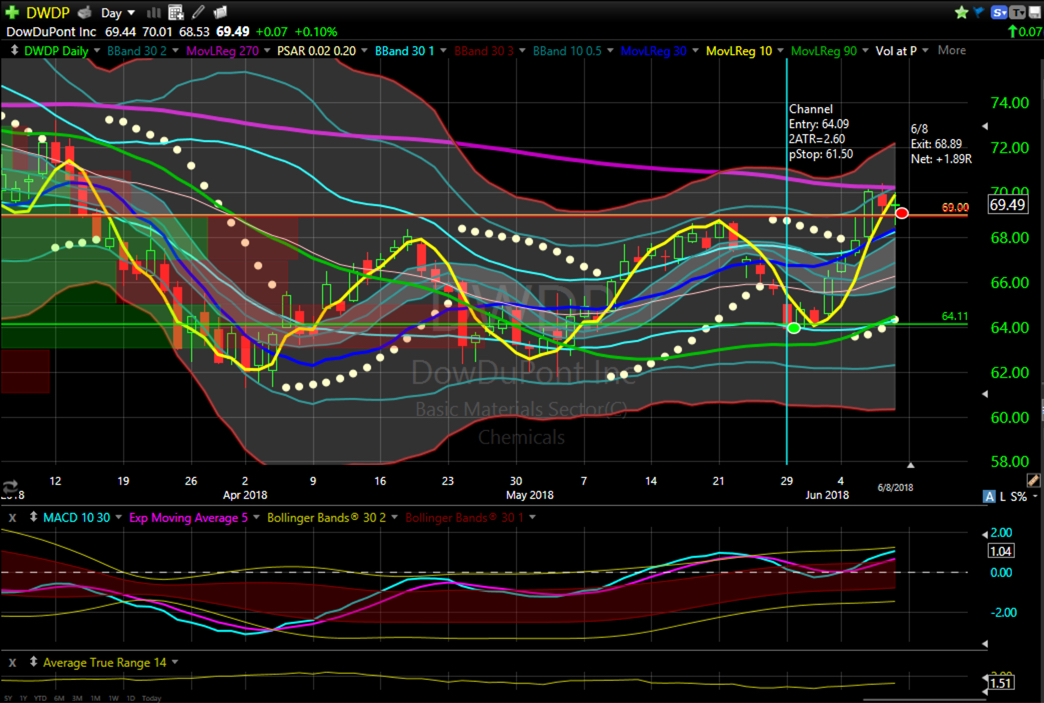Click the bar chart style icon
Image resolution: width=1044 pixels, height=703 pixels.
pos(154,12)
